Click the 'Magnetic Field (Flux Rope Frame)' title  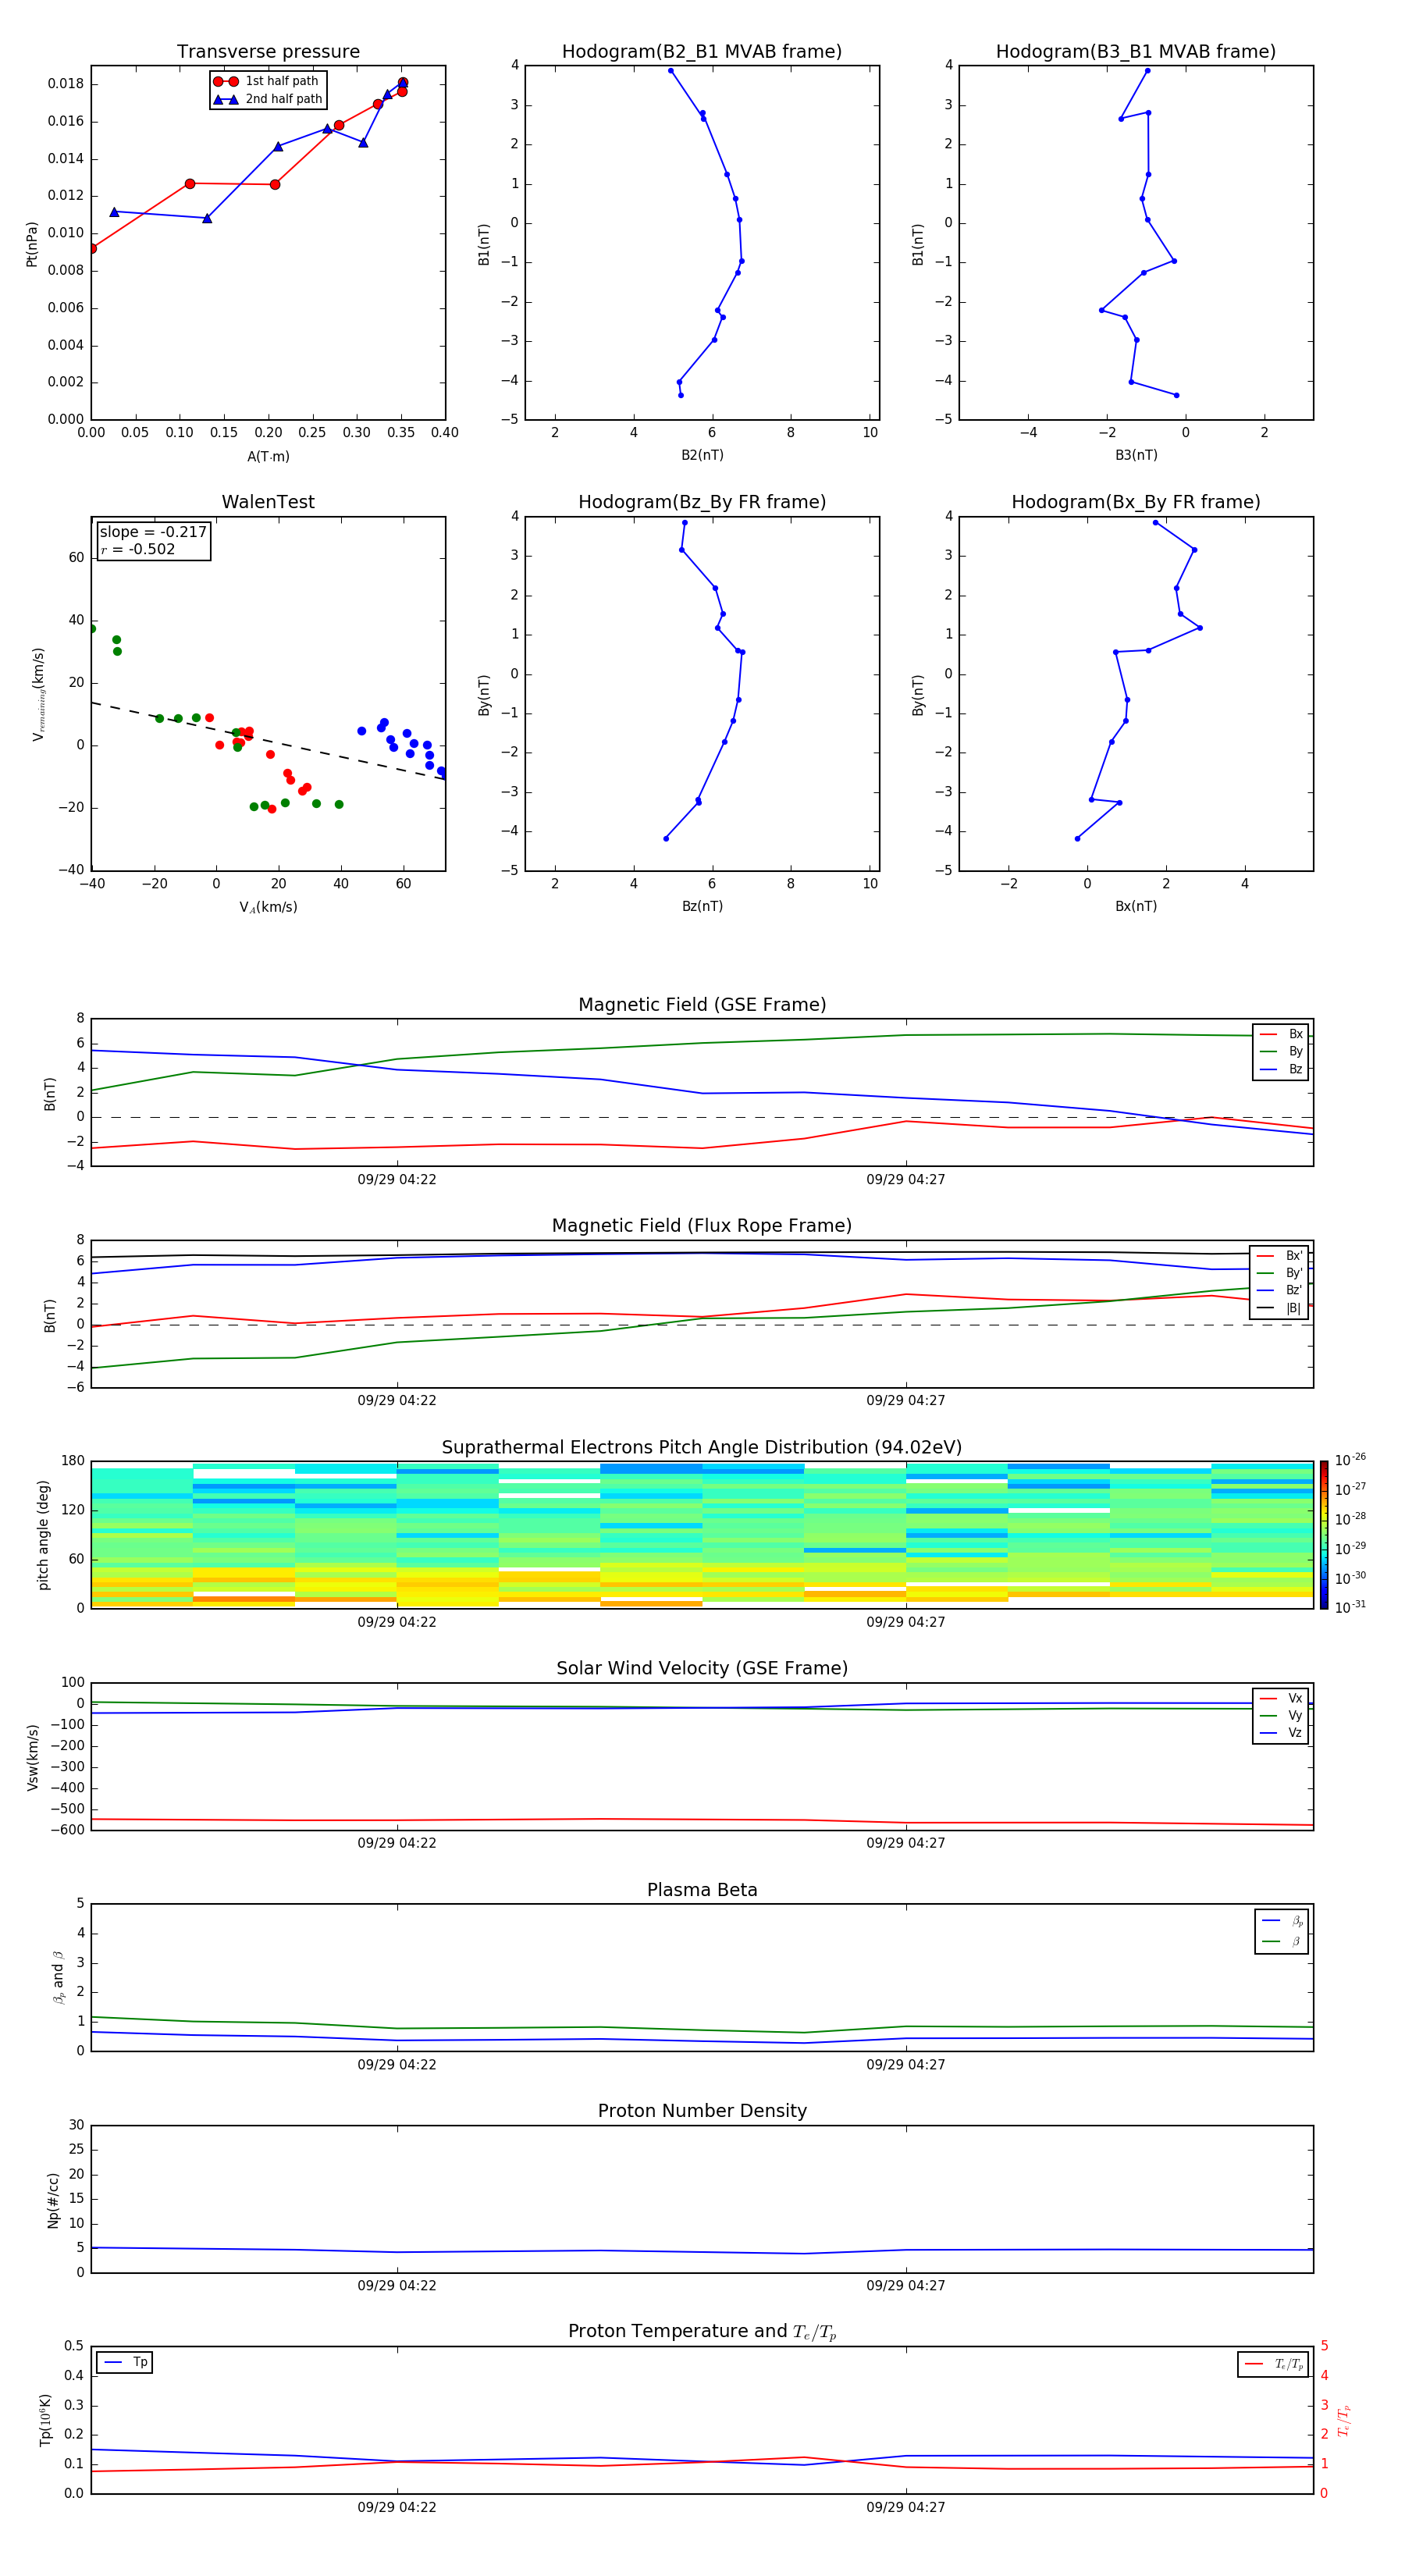point(702,1226)
